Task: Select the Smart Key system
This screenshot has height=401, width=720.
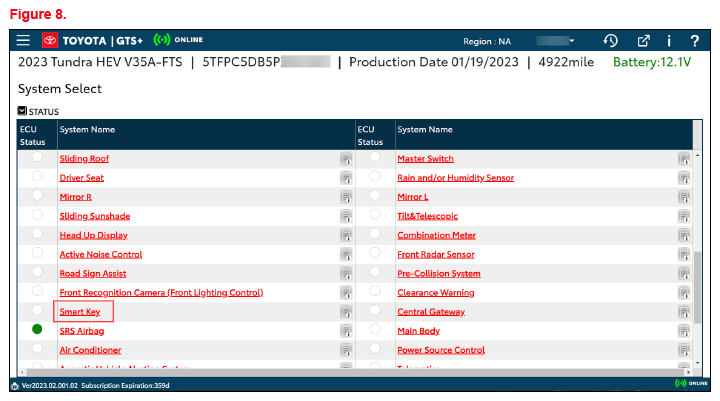Action: (80, 312)
